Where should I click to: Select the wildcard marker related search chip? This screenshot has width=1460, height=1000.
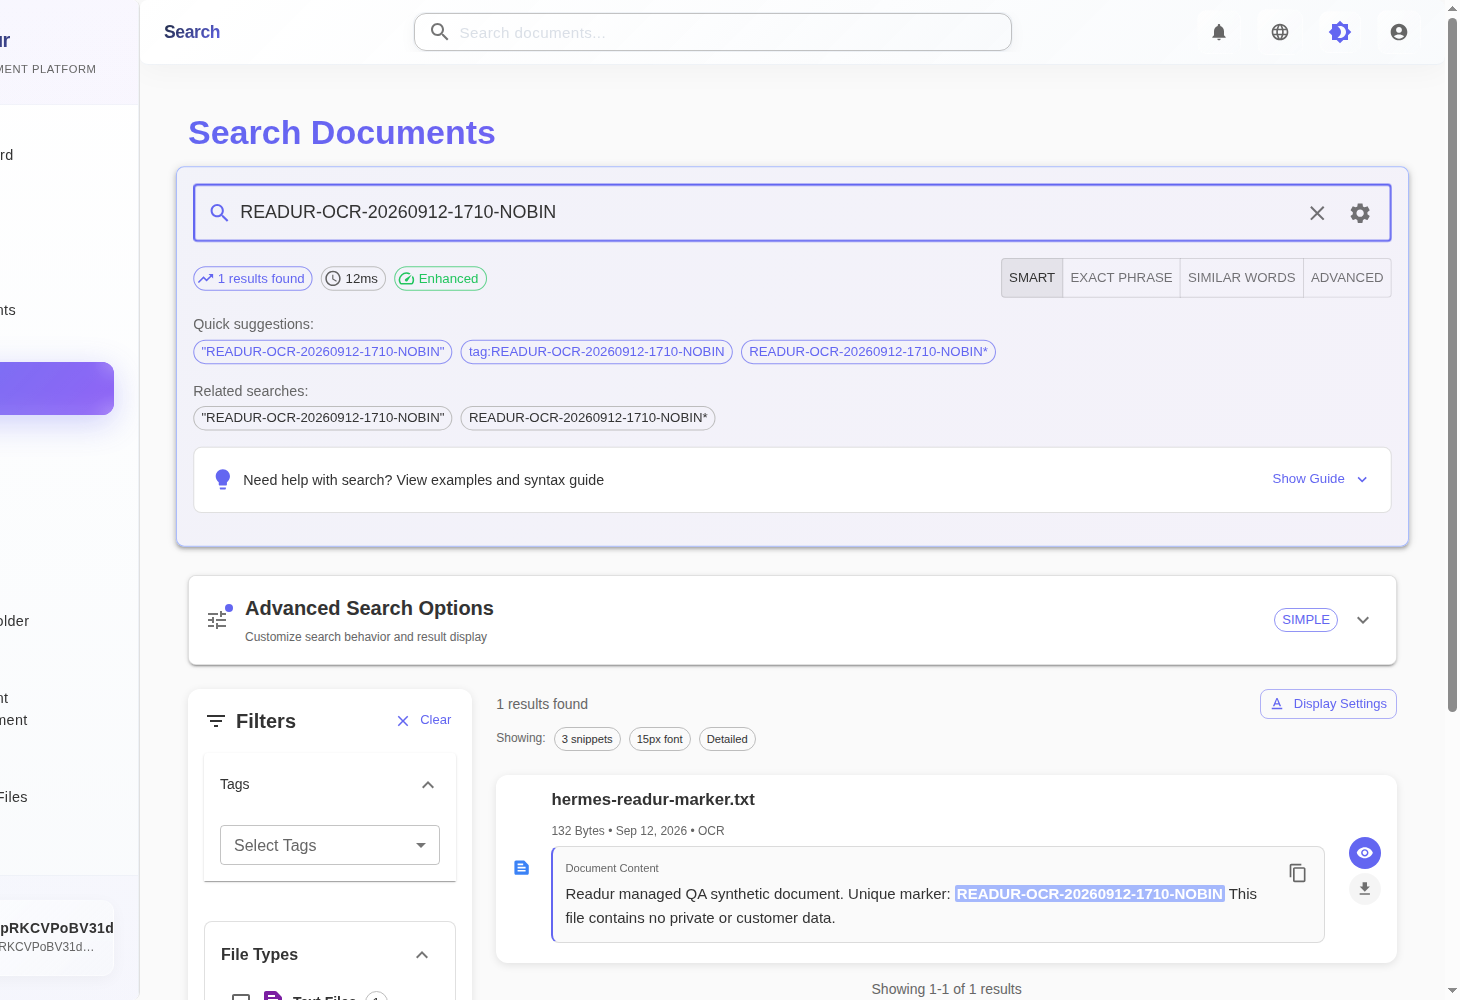pos(588,418)
